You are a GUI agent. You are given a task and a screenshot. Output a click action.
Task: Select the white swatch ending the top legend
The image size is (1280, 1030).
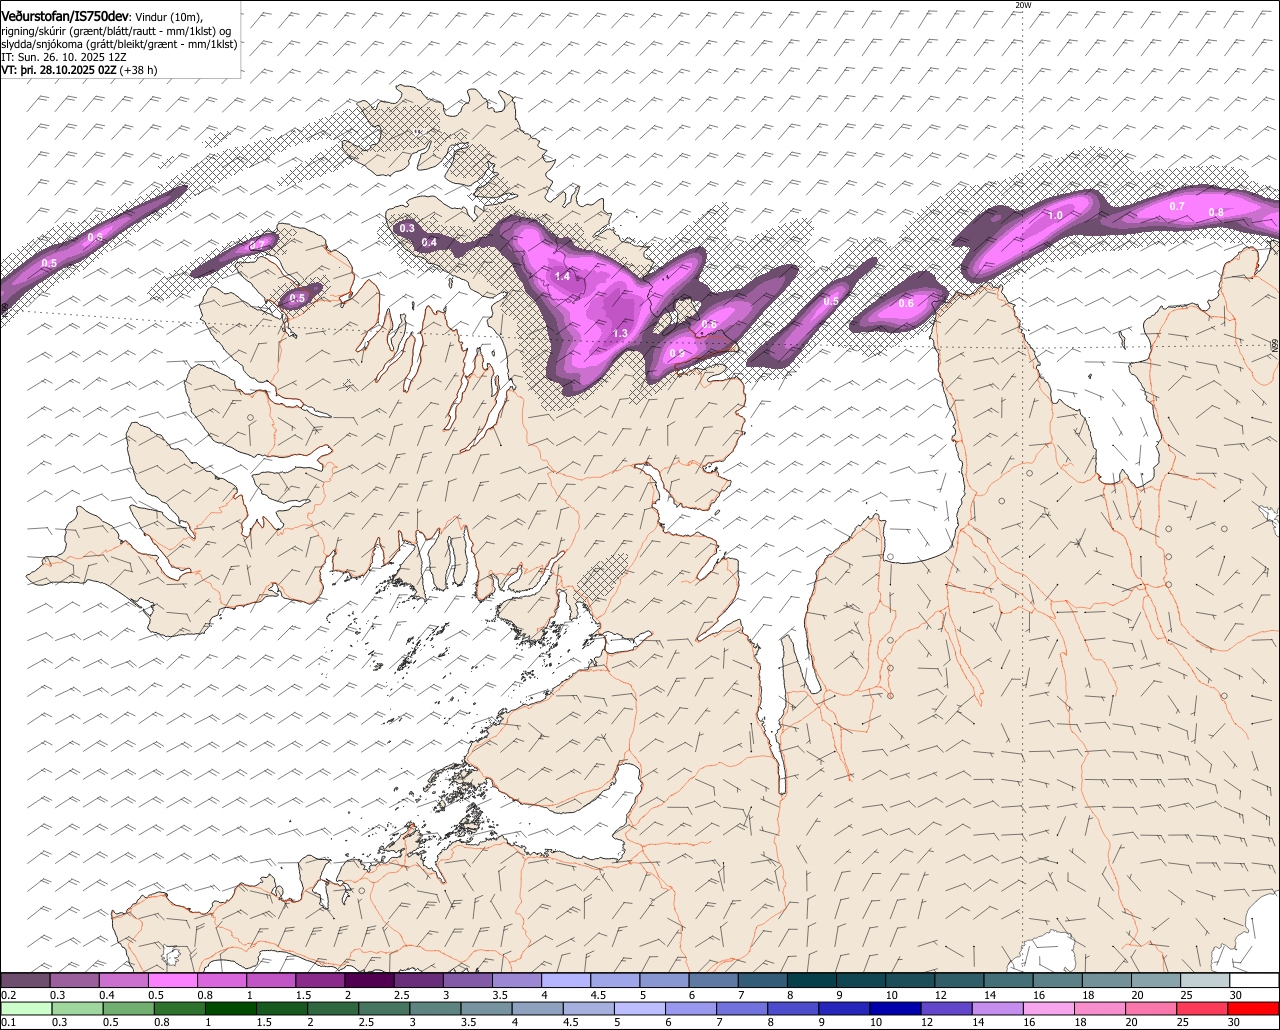point(1255,981)
